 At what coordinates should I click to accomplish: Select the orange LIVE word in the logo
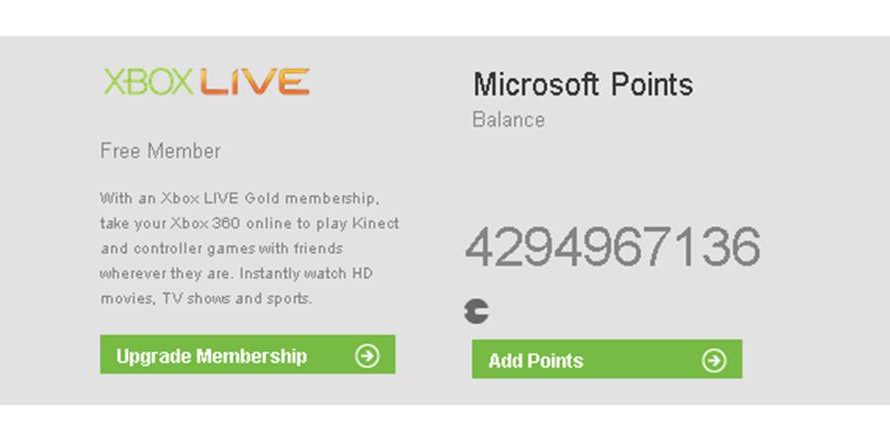[x=255, y=82]
